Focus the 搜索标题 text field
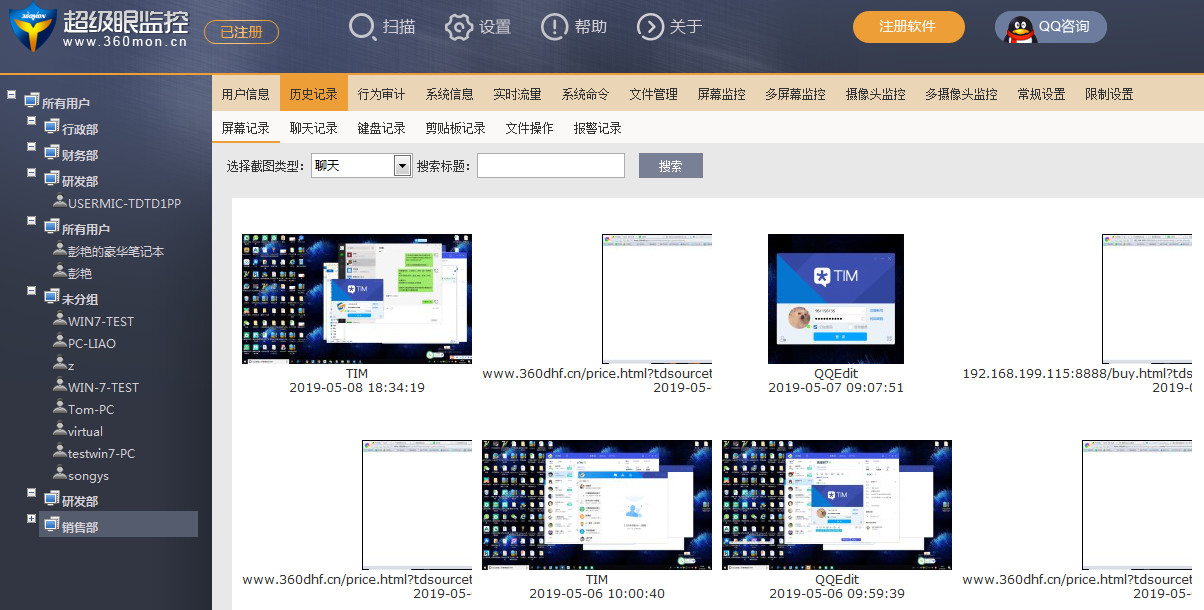The width and height of the screenshot is (1204, 610). 550,166
